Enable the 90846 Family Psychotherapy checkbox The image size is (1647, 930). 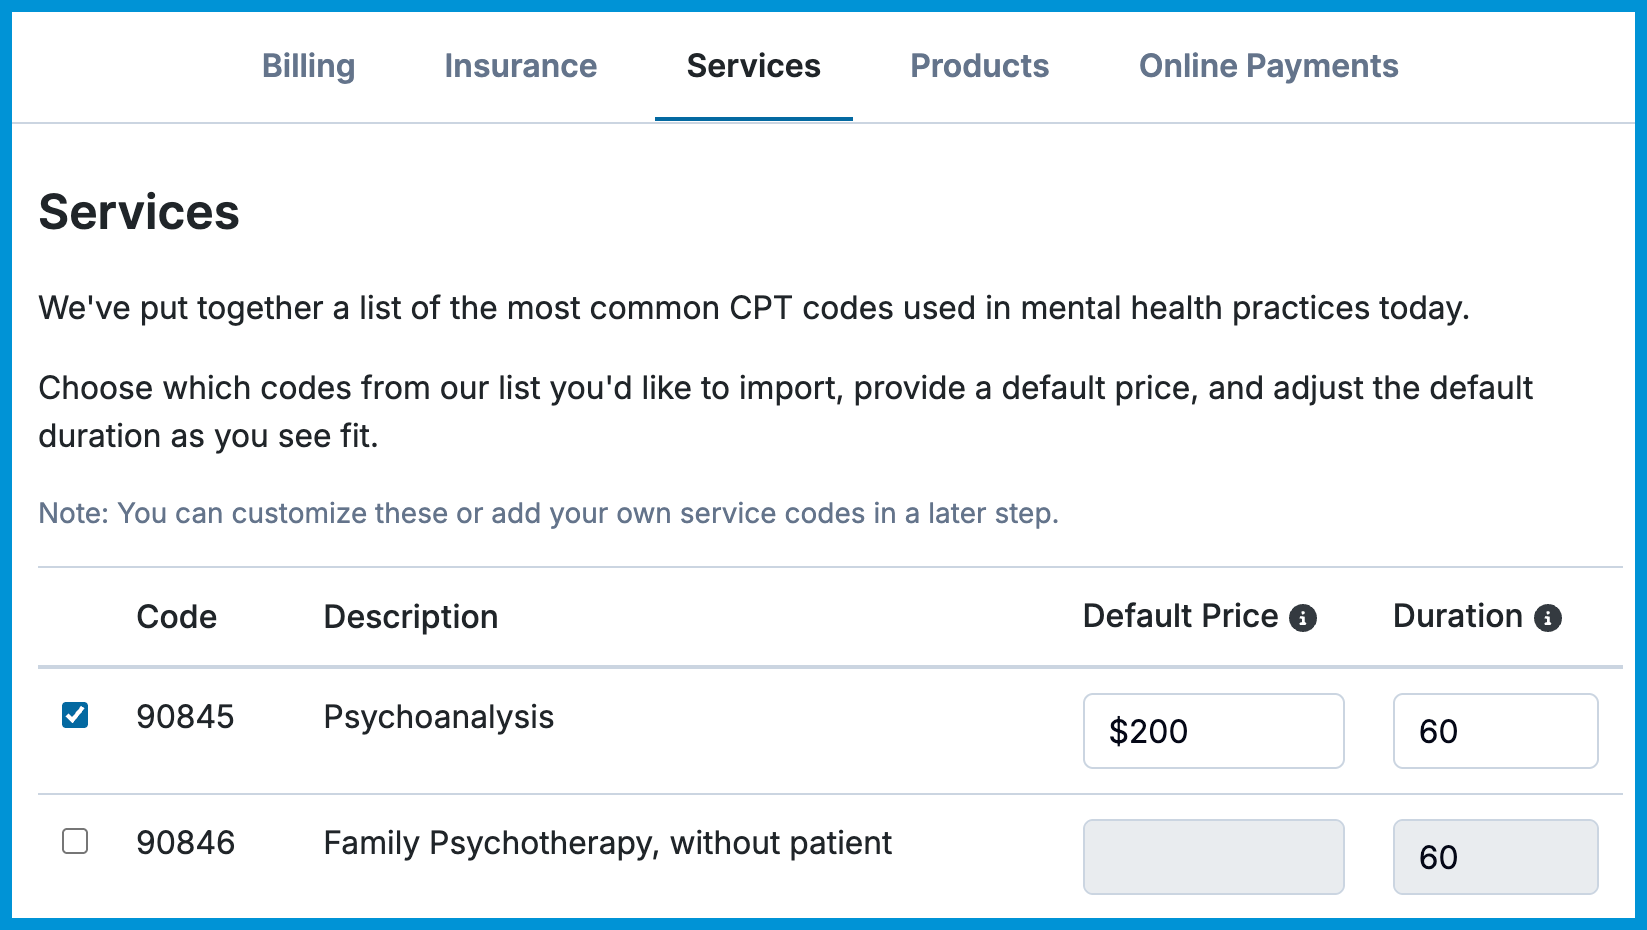(75, 841)
